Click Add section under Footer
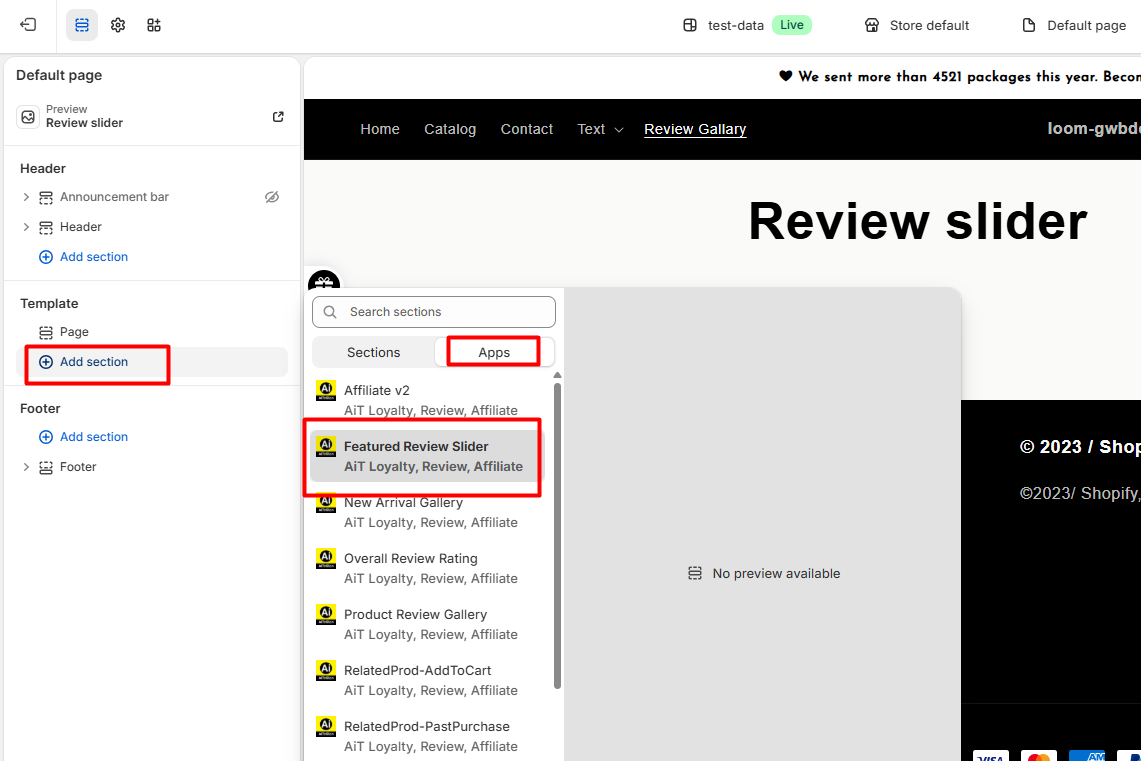Screen dimensions: 1141x761 point(93,437)
